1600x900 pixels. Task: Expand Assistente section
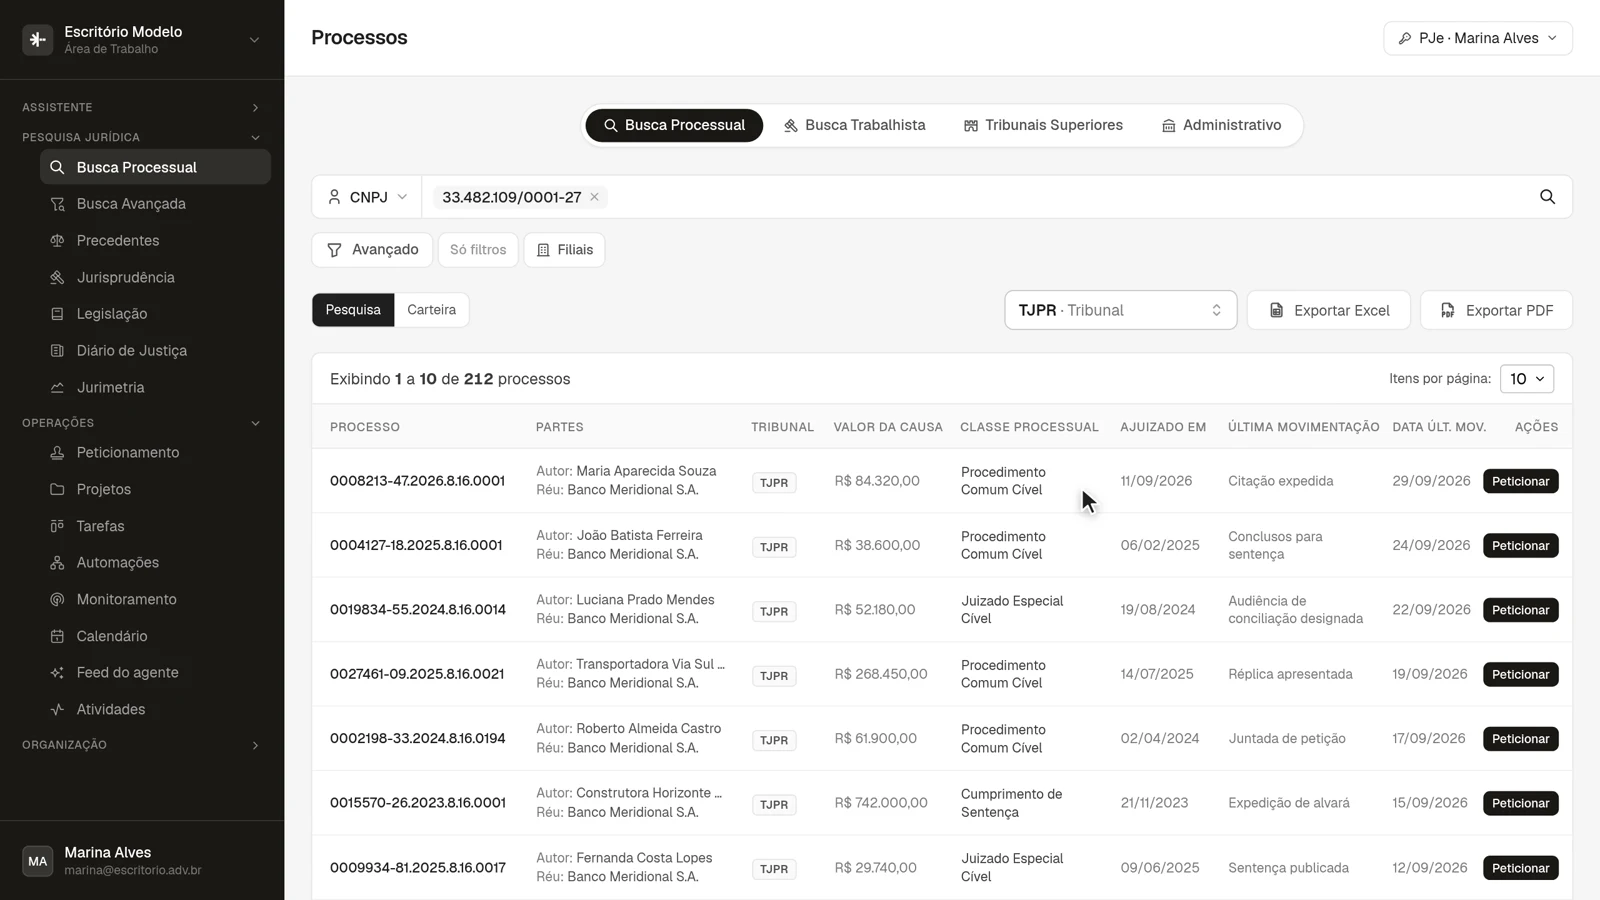[x=142, y=107]
